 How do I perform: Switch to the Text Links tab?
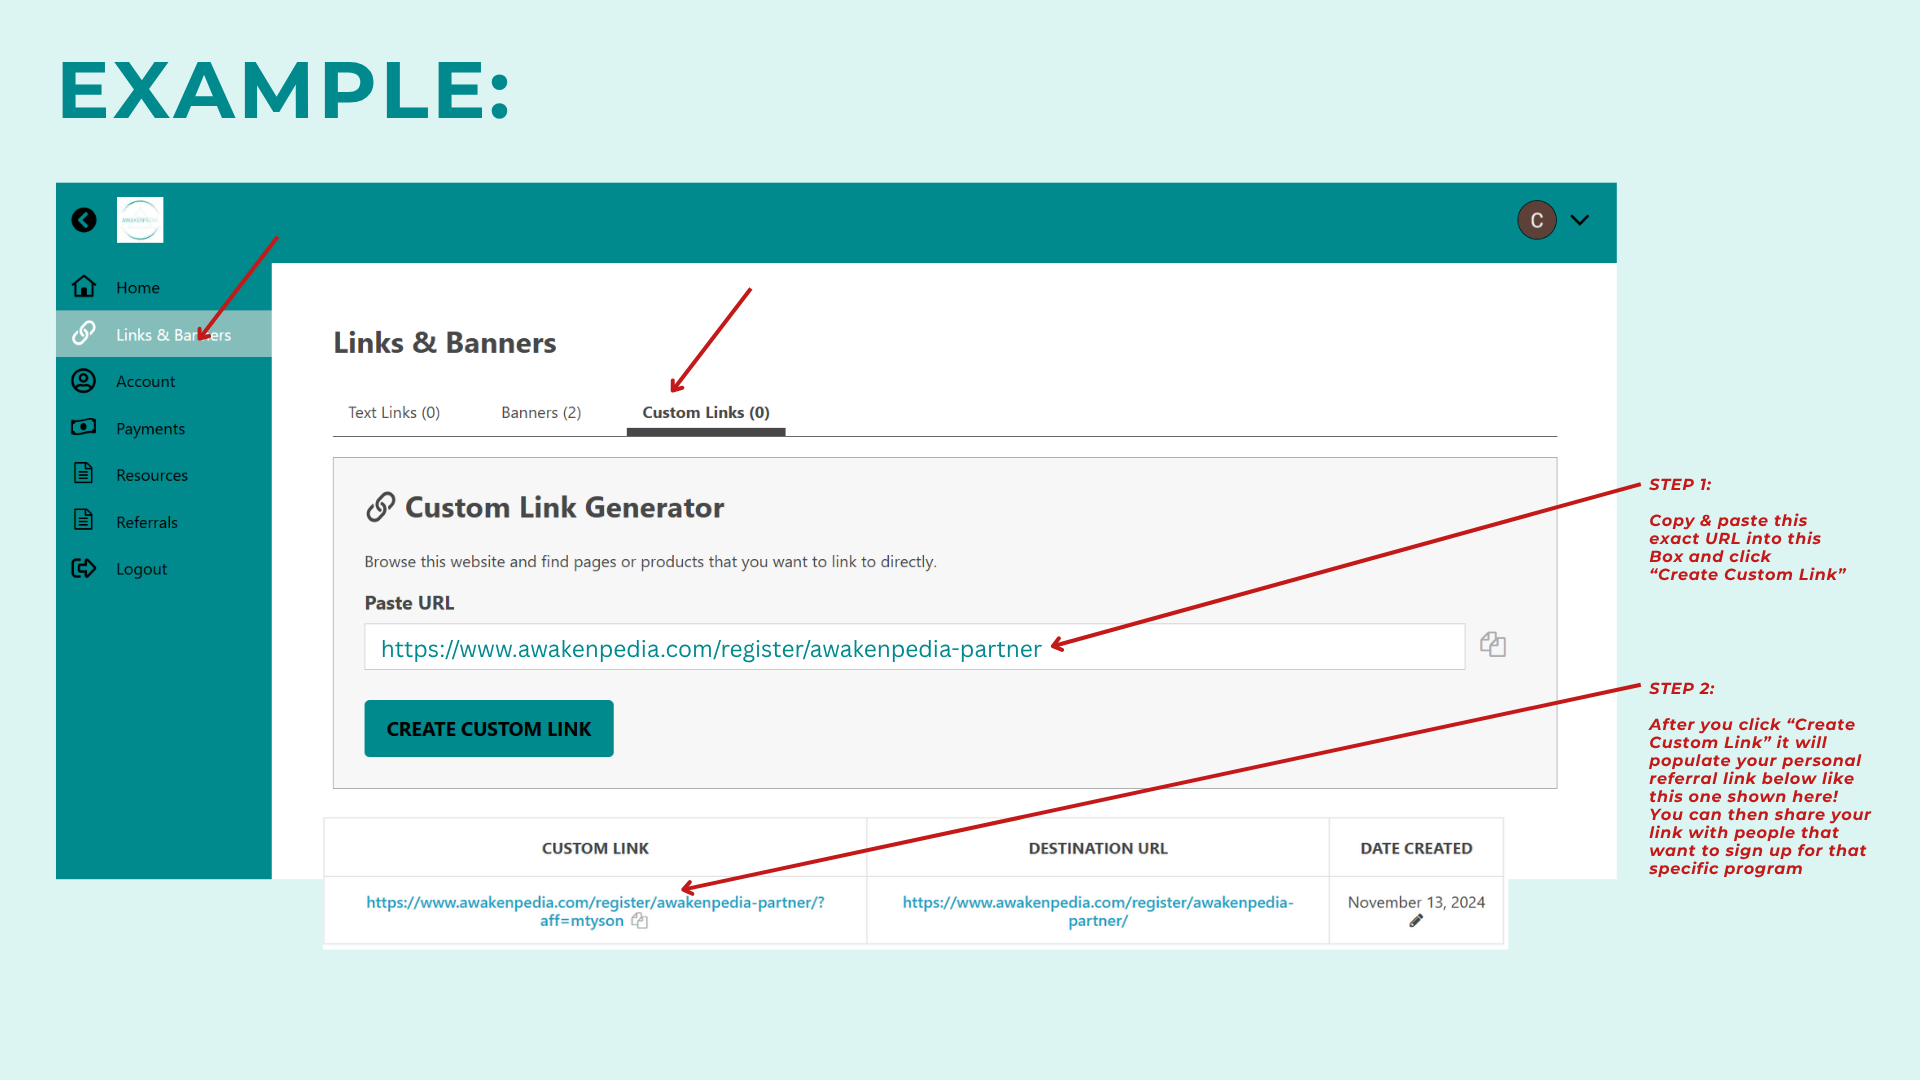pos(394,412)
